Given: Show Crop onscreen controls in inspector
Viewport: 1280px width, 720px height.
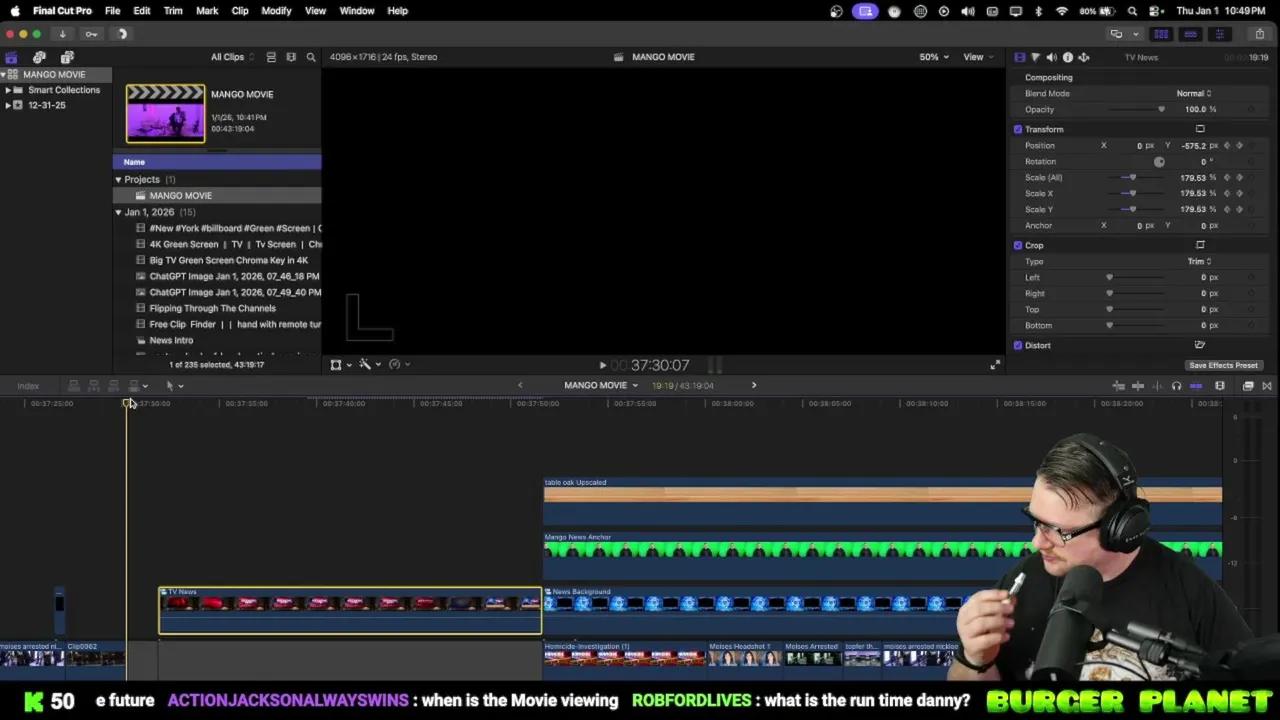Looking at the screenshot, I should [x=1200, y=245].
